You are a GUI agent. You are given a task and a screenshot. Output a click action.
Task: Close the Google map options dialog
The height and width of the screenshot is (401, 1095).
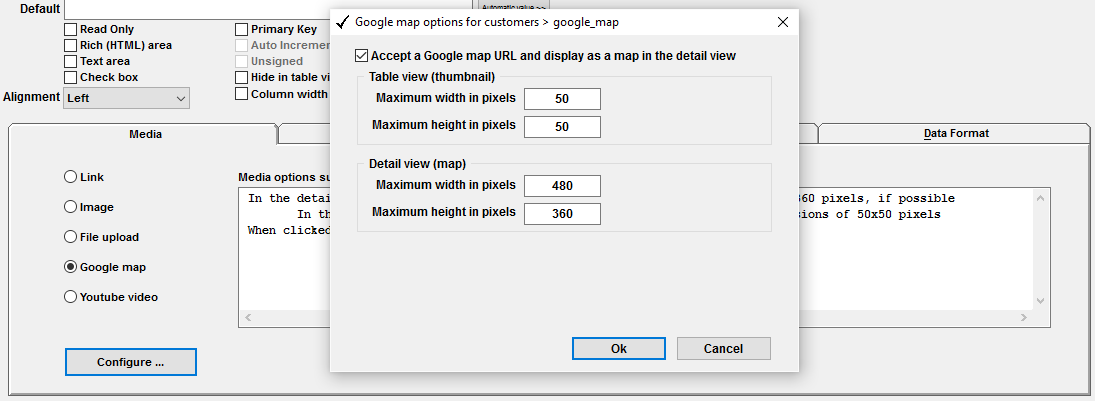tap(783, 22)
